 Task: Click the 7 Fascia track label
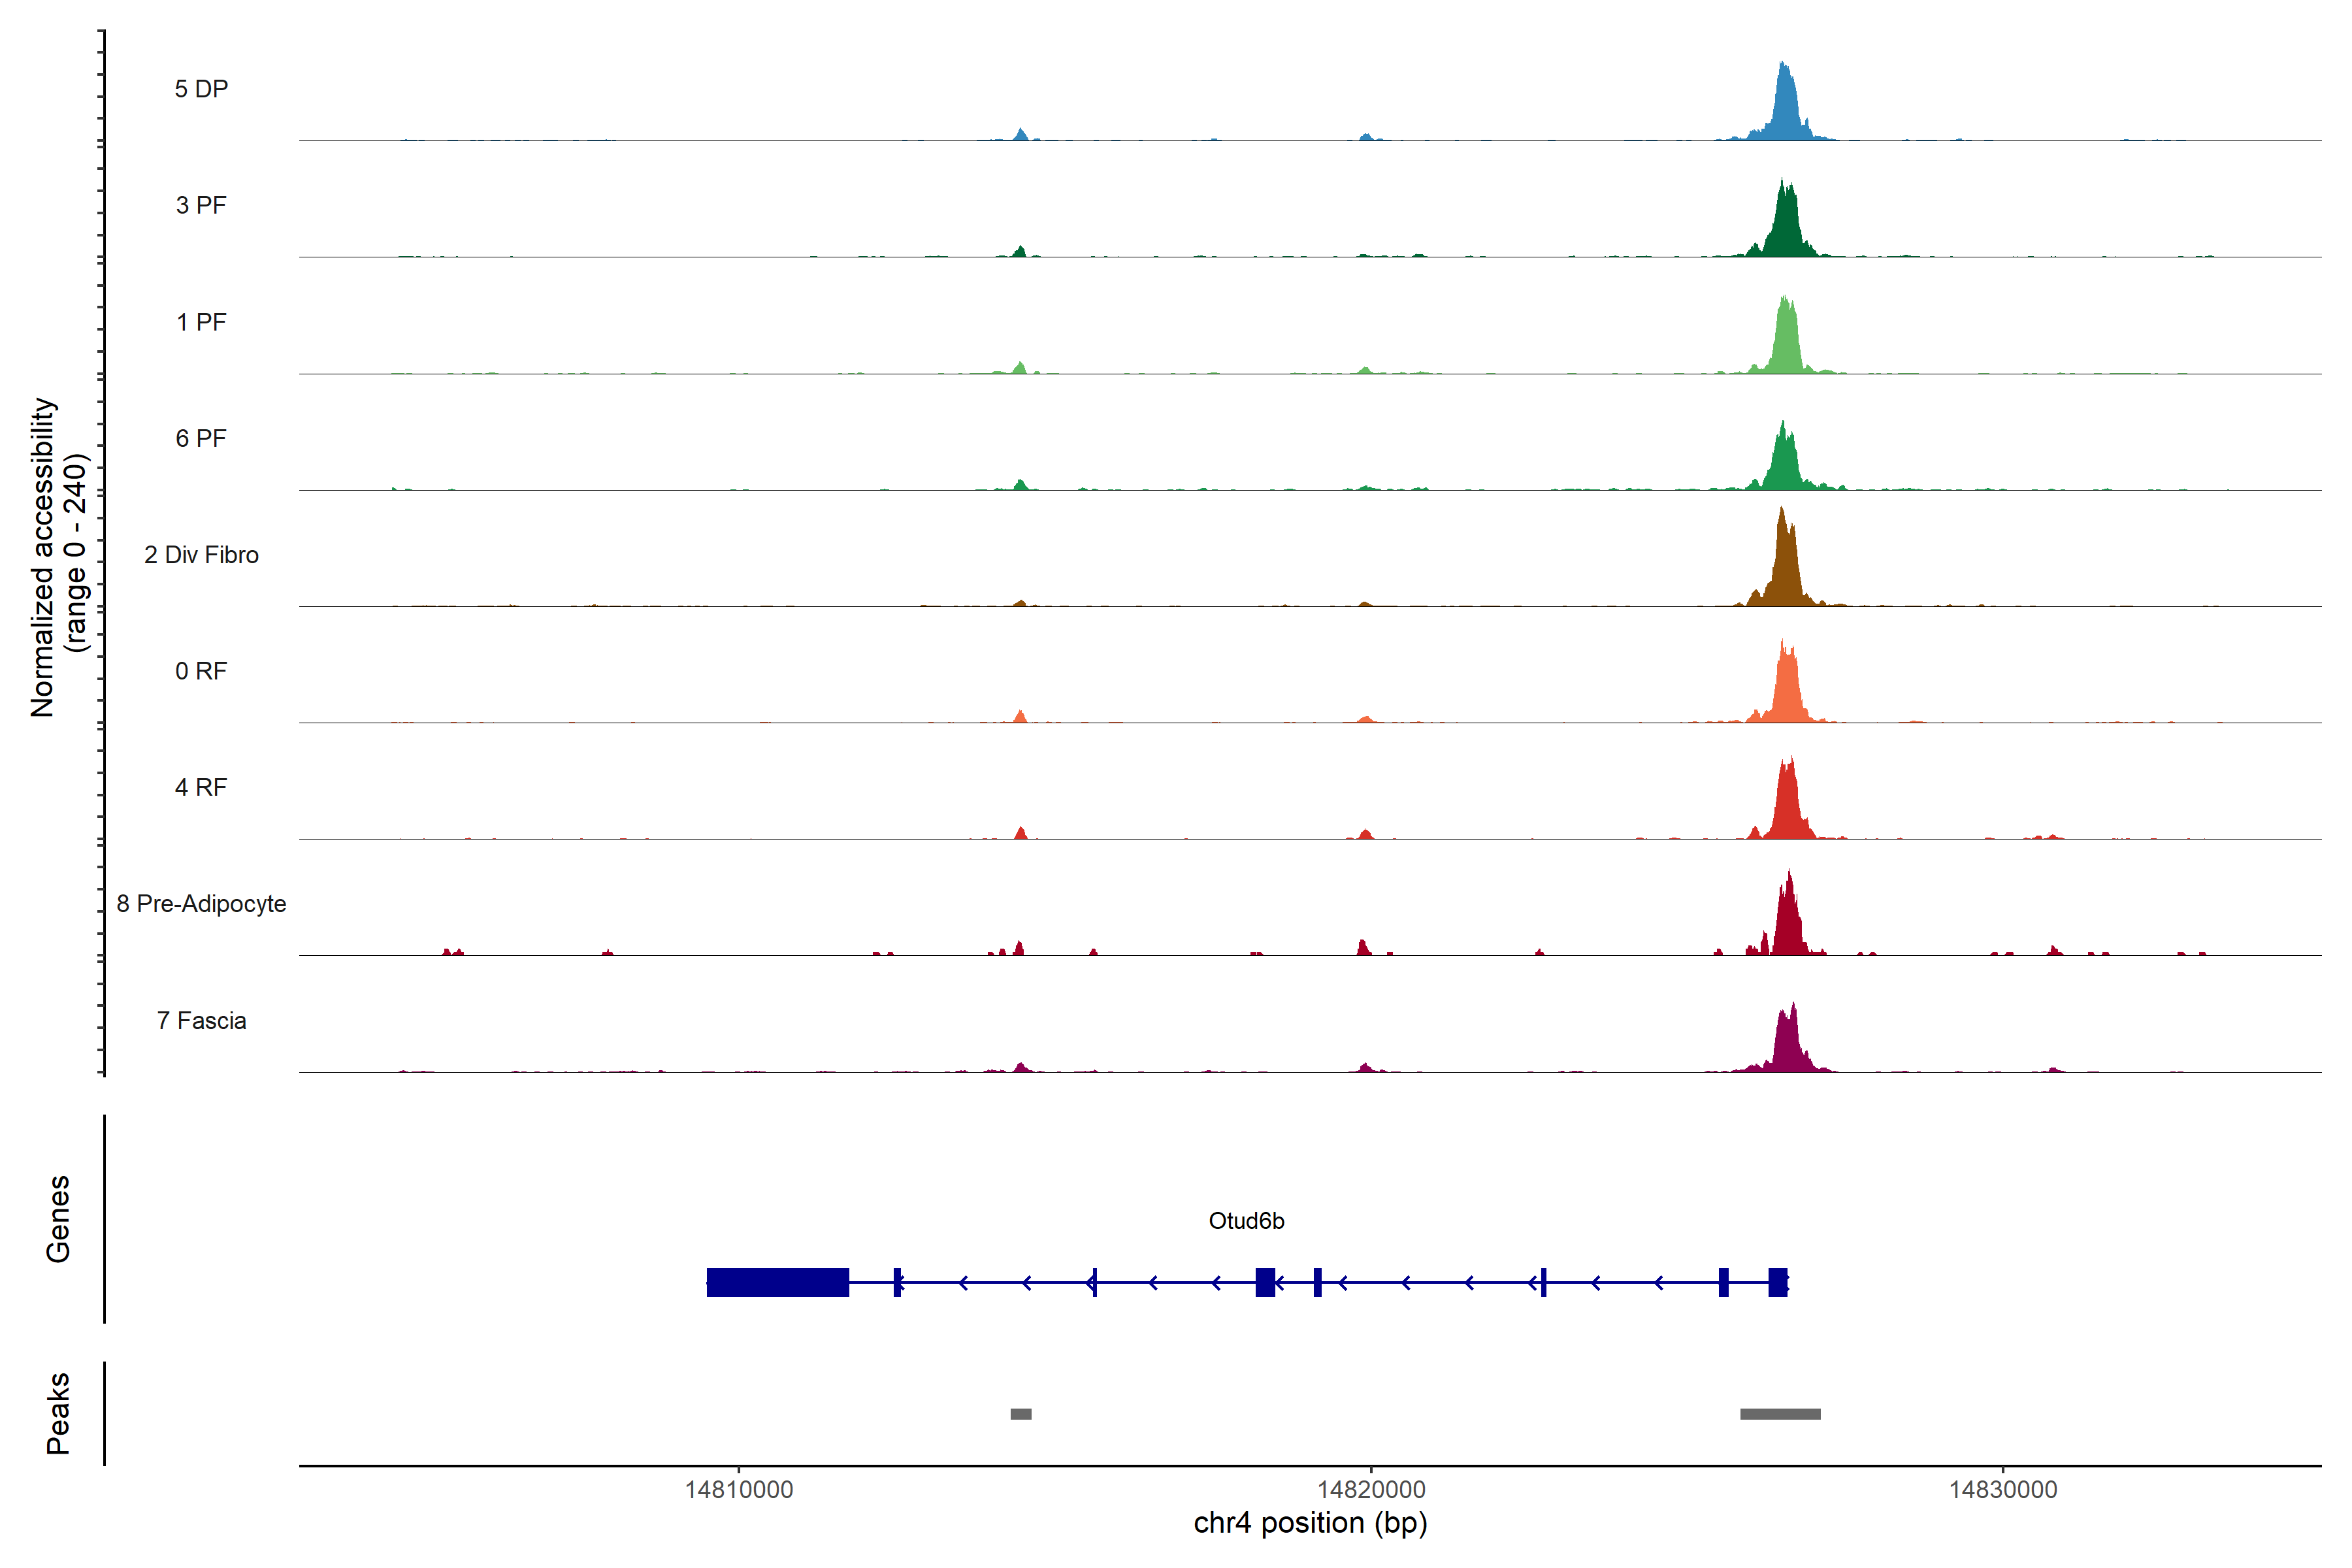[x=201, y=1020]
